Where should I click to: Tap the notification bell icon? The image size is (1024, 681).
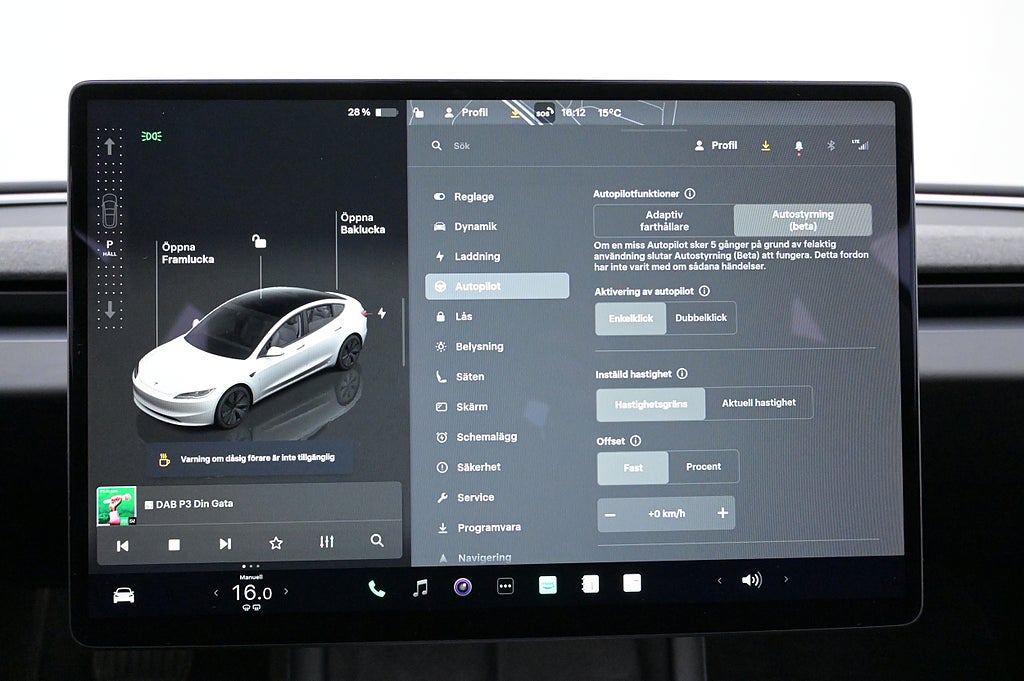point(798,146)
